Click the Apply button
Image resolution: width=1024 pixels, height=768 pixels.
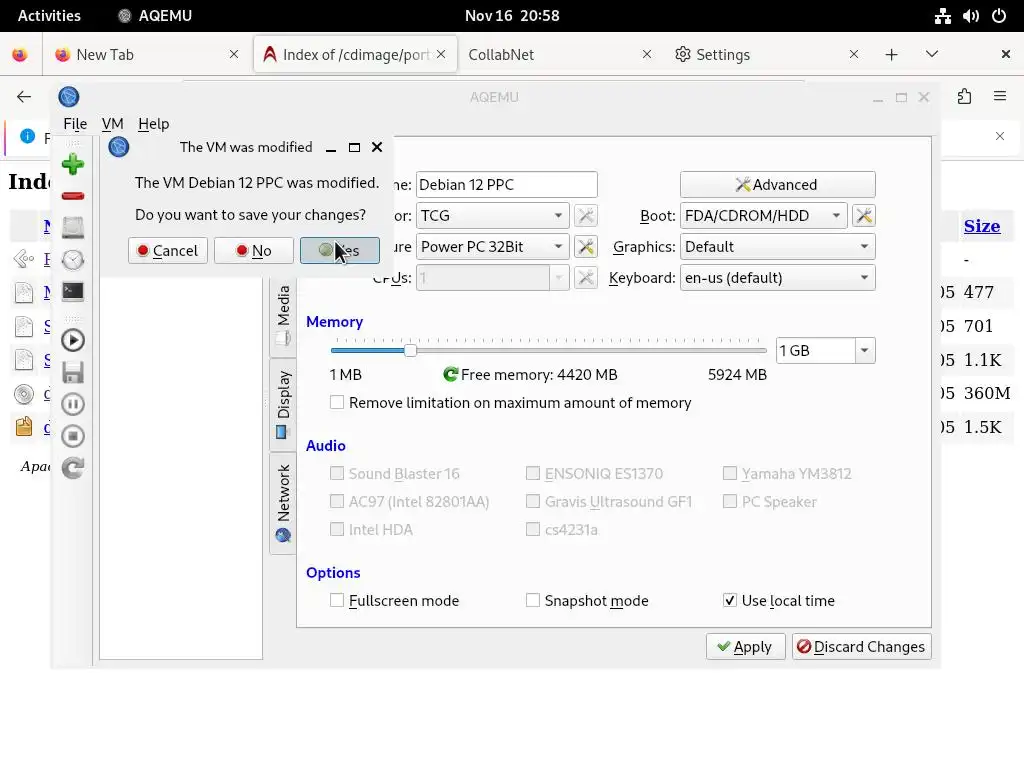coord(745,647)
